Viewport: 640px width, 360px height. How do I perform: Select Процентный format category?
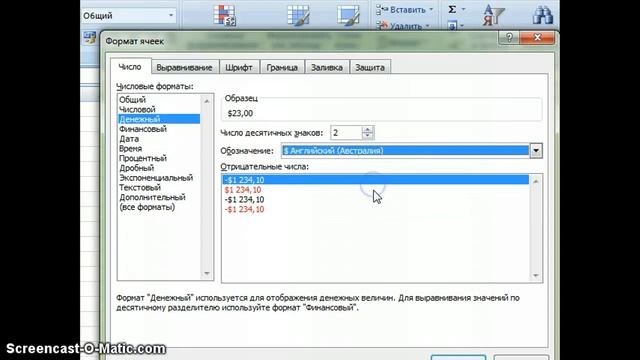(x=159, y=158)
